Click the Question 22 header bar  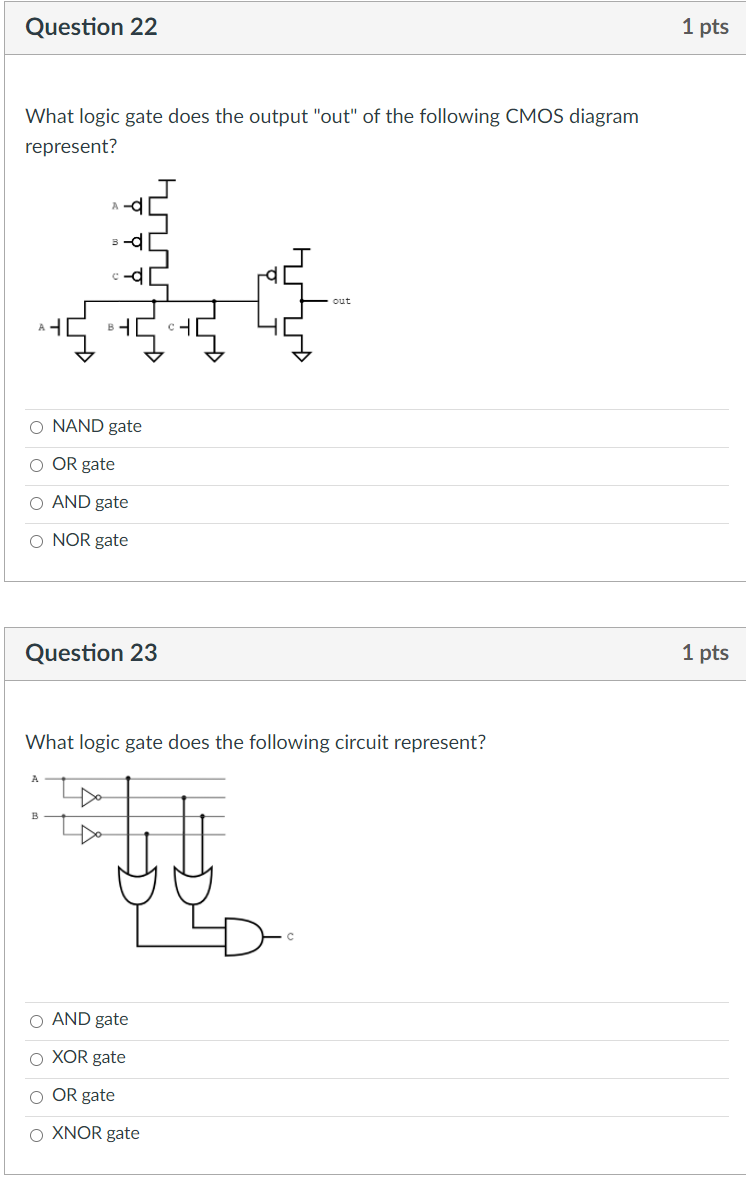[x=91, y=27]
